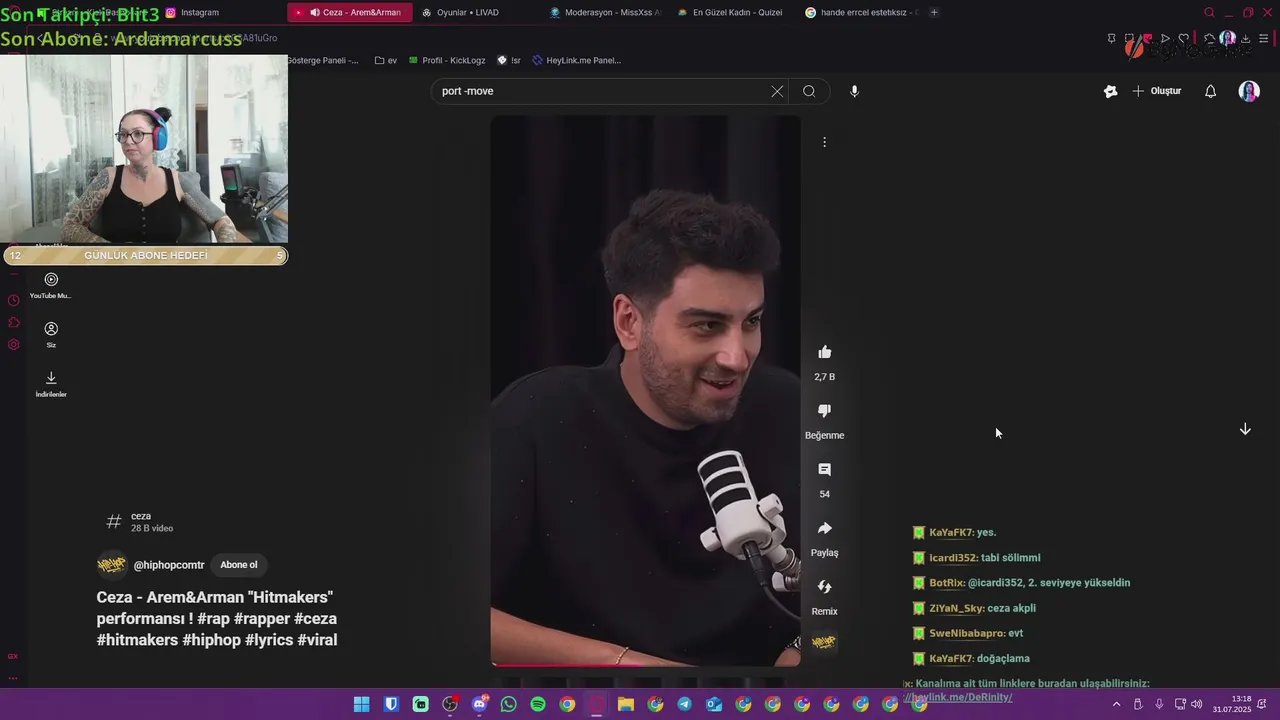Open File Explorer from the taskbar
This screenshot has width=1280, height=720.
tap(626, 704)
